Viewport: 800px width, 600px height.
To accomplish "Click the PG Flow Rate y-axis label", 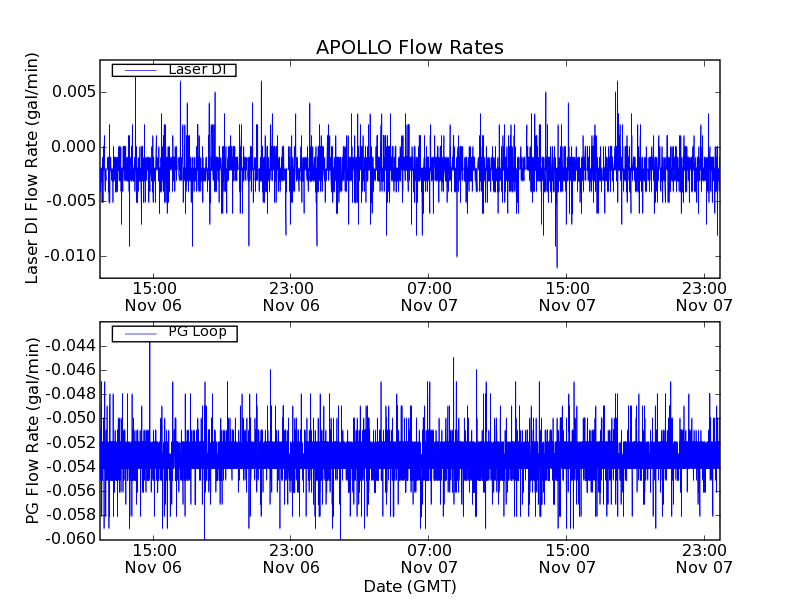I will coord(33,430).
